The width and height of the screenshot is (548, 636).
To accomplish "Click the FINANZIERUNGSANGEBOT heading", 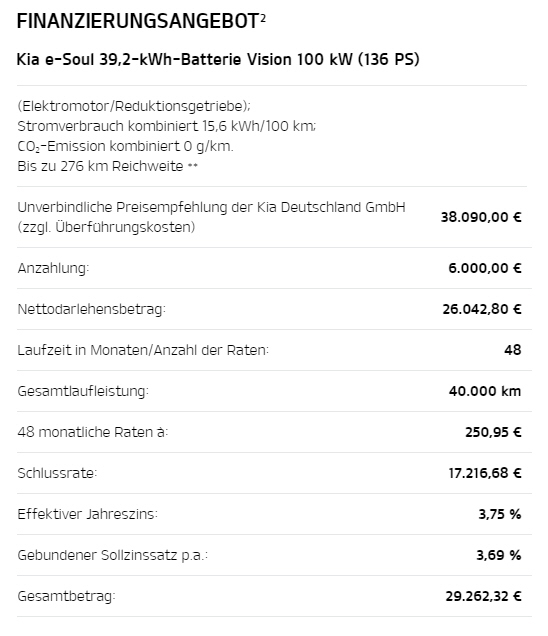I will click(138, 21).
